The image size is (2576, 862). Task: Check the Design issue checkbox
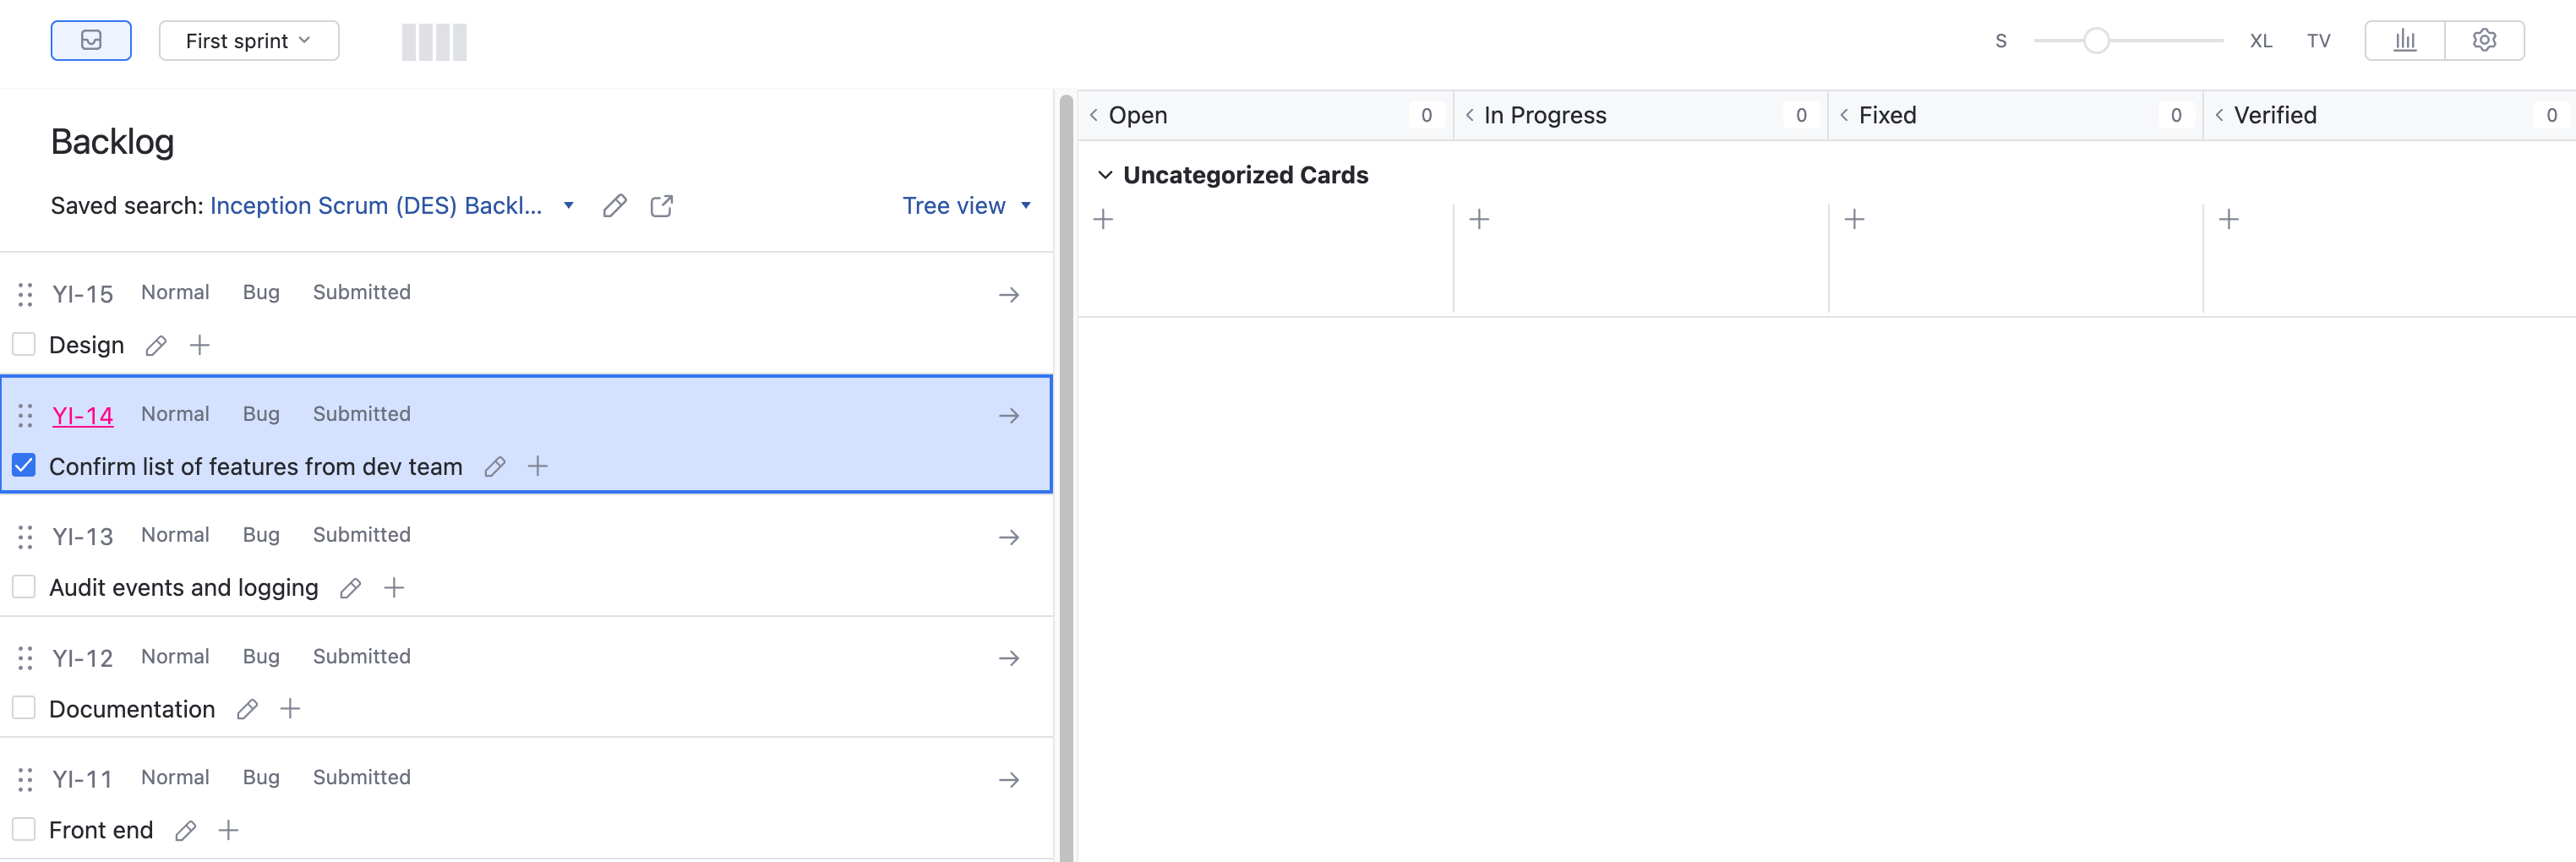[24, 345]
